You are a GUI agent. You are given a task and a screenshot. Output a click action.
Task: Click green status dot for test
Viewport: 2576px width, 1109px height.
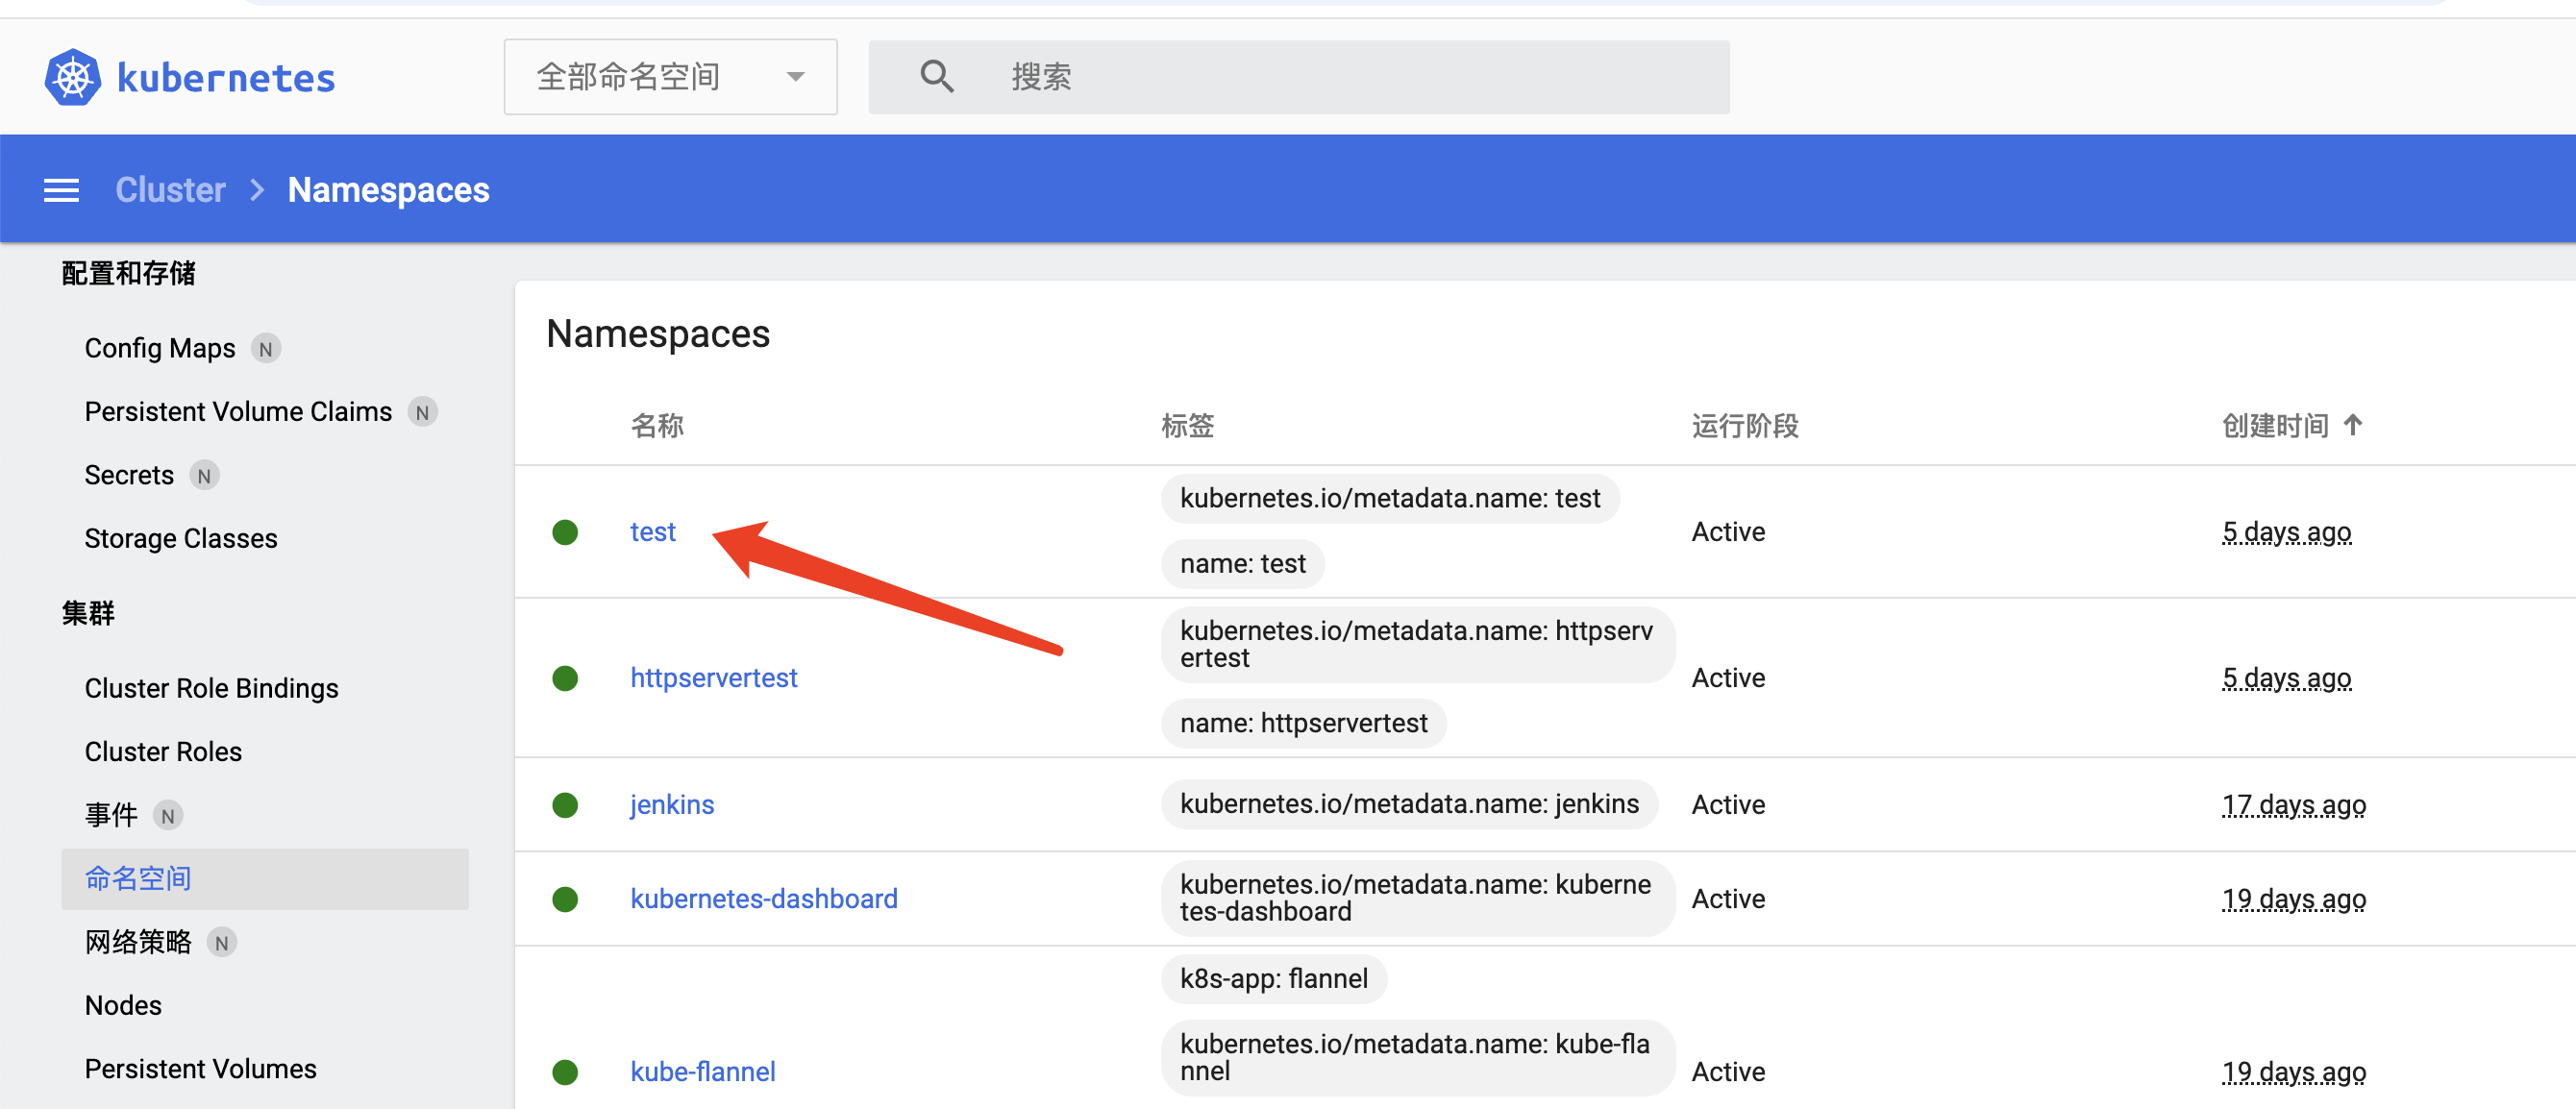click(x=565, y=532)
